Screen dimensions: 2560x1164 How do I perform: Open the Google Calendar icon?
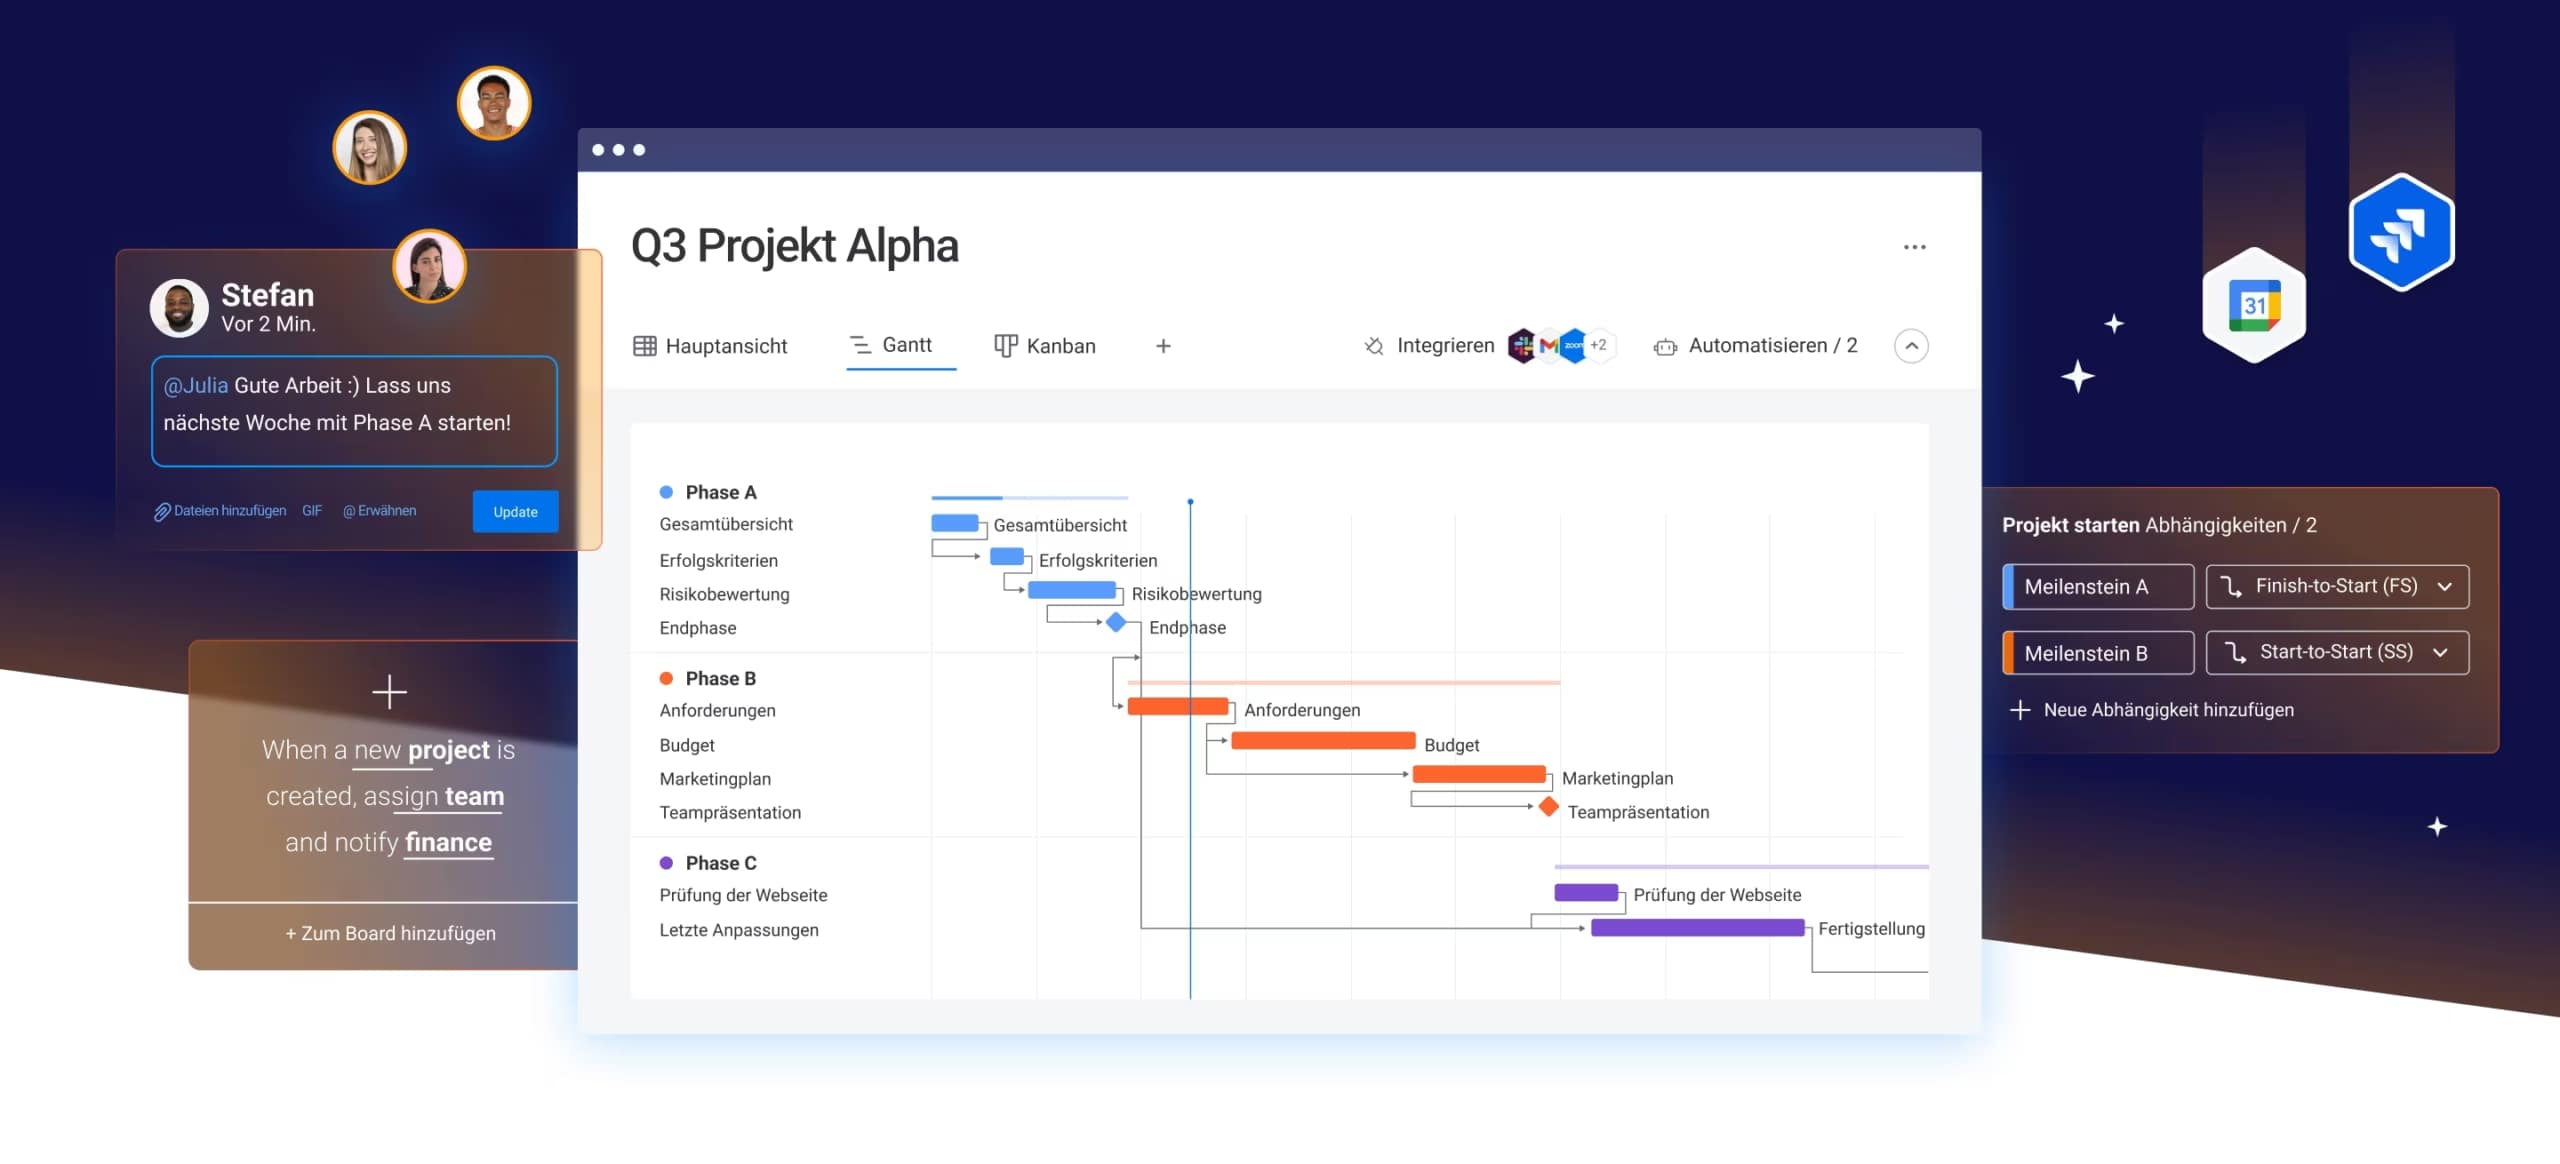[2256, 302]
